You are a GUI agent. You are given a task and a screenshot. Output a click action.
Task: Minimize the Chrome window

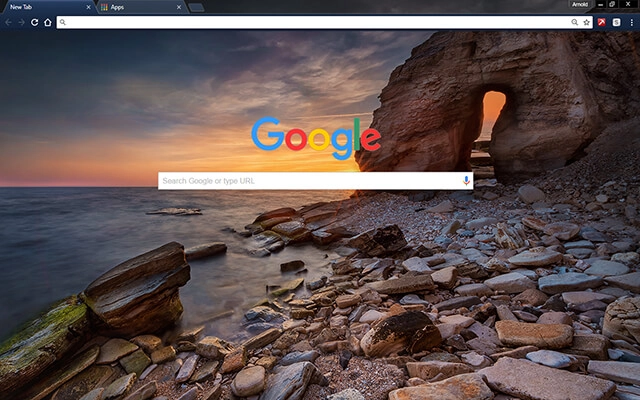coord(600,4)
